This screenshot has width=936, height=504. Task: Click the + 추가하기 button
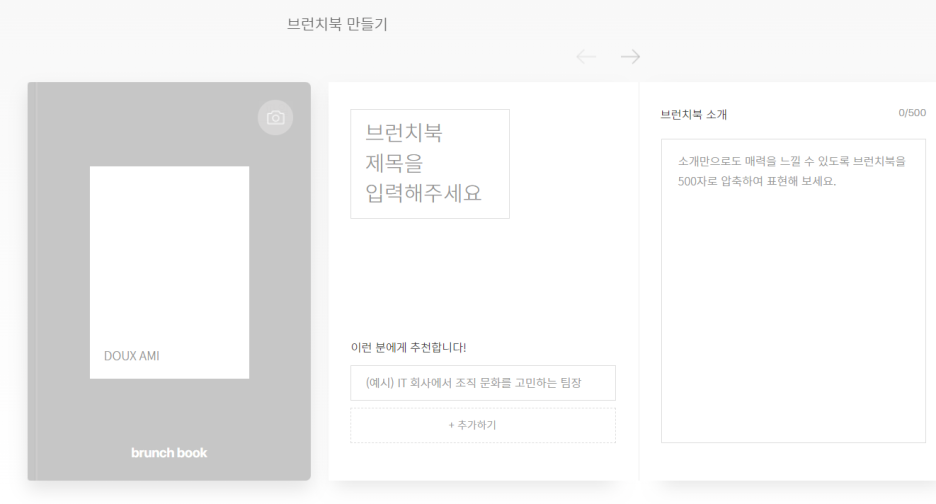pyautogui.click(x=483, y=425)
